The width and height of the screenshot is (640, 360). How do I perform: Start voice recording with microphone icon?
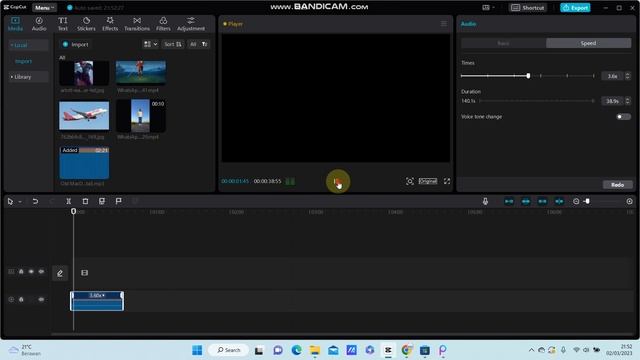click(x=485, y=201)
